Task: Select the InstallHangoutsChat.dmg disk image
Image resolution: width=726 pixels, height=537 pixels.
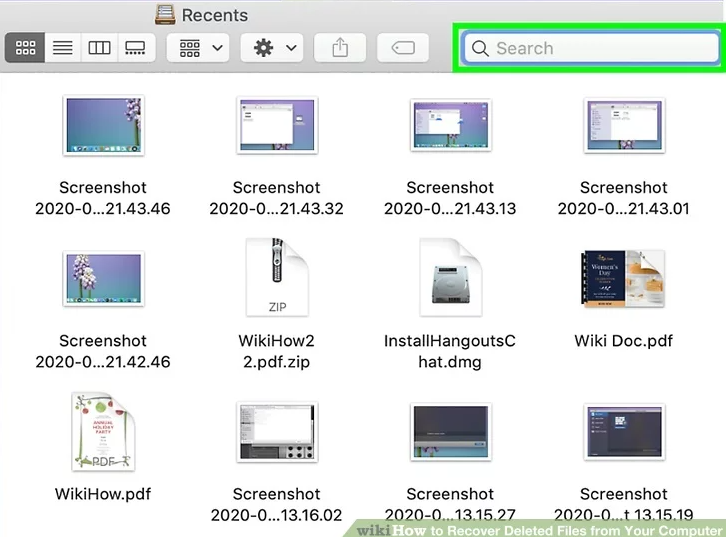Action: [450, 277]
